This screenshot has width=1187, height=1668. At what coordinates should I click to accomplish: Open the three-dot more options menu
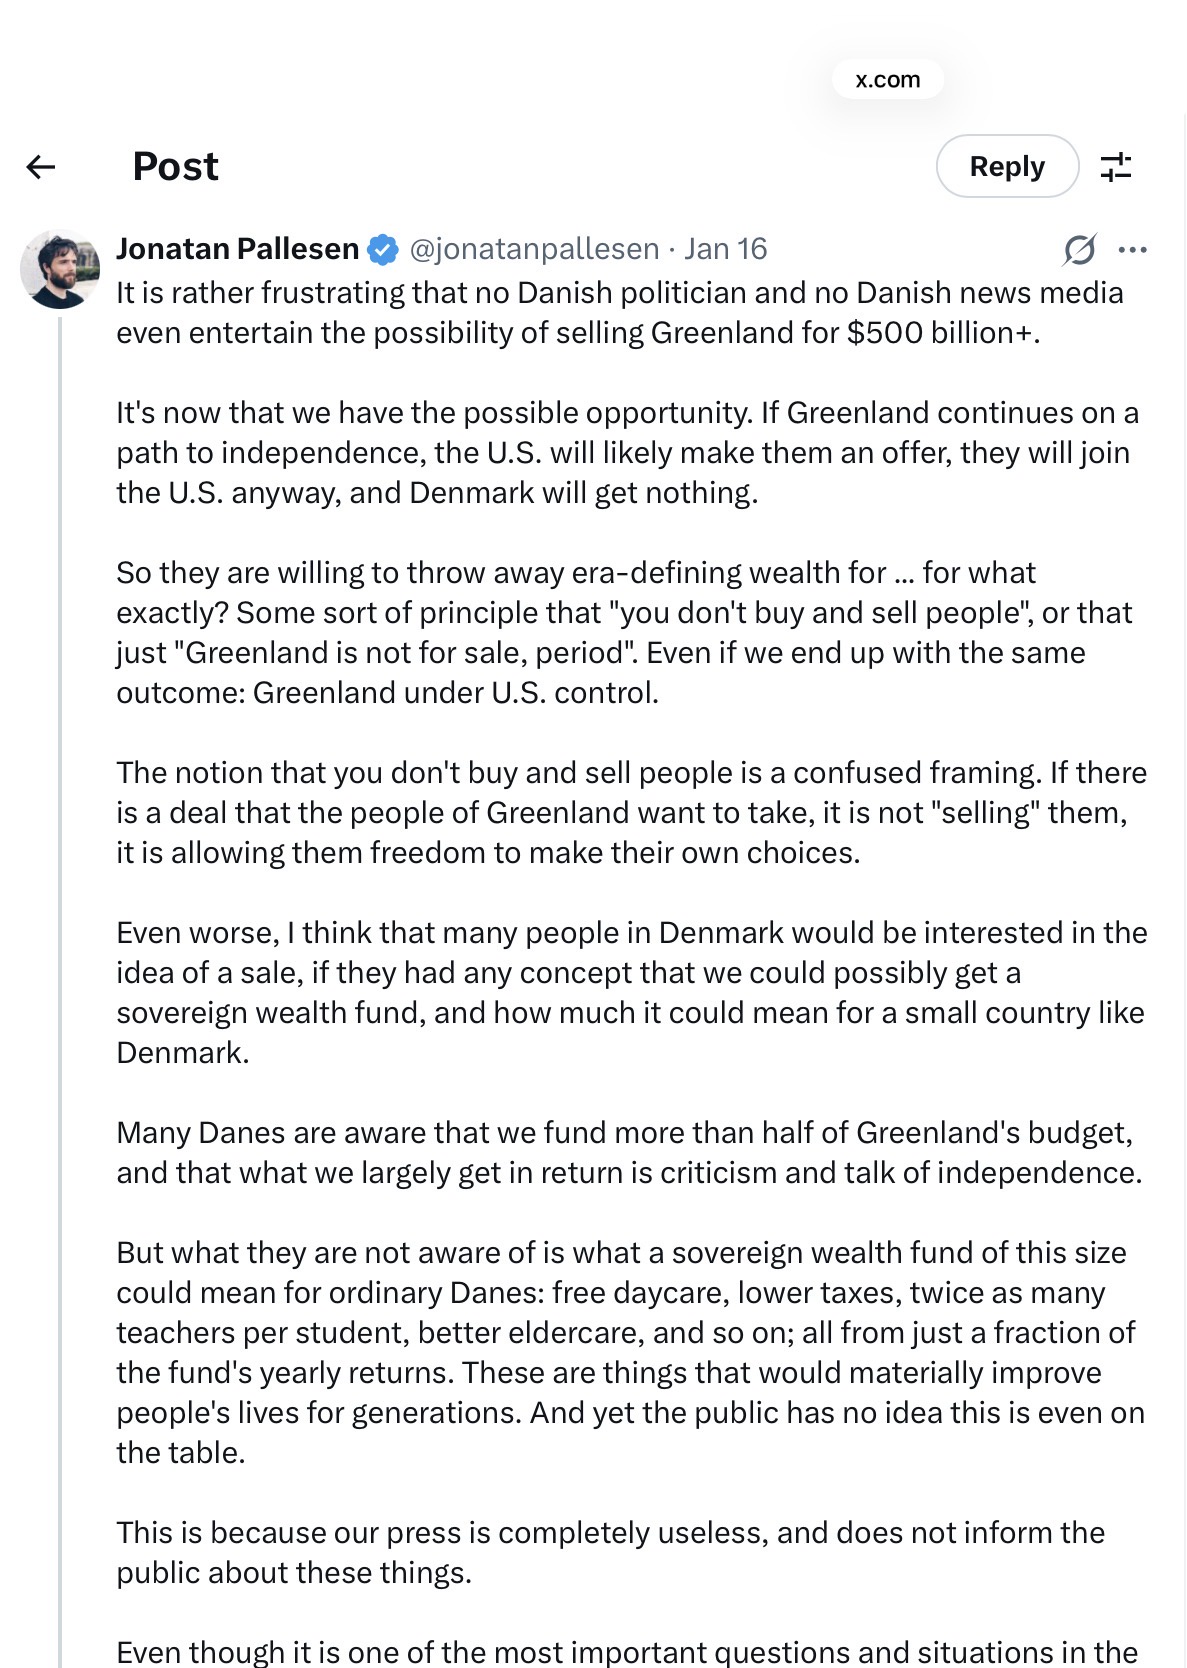point(1132,249)
